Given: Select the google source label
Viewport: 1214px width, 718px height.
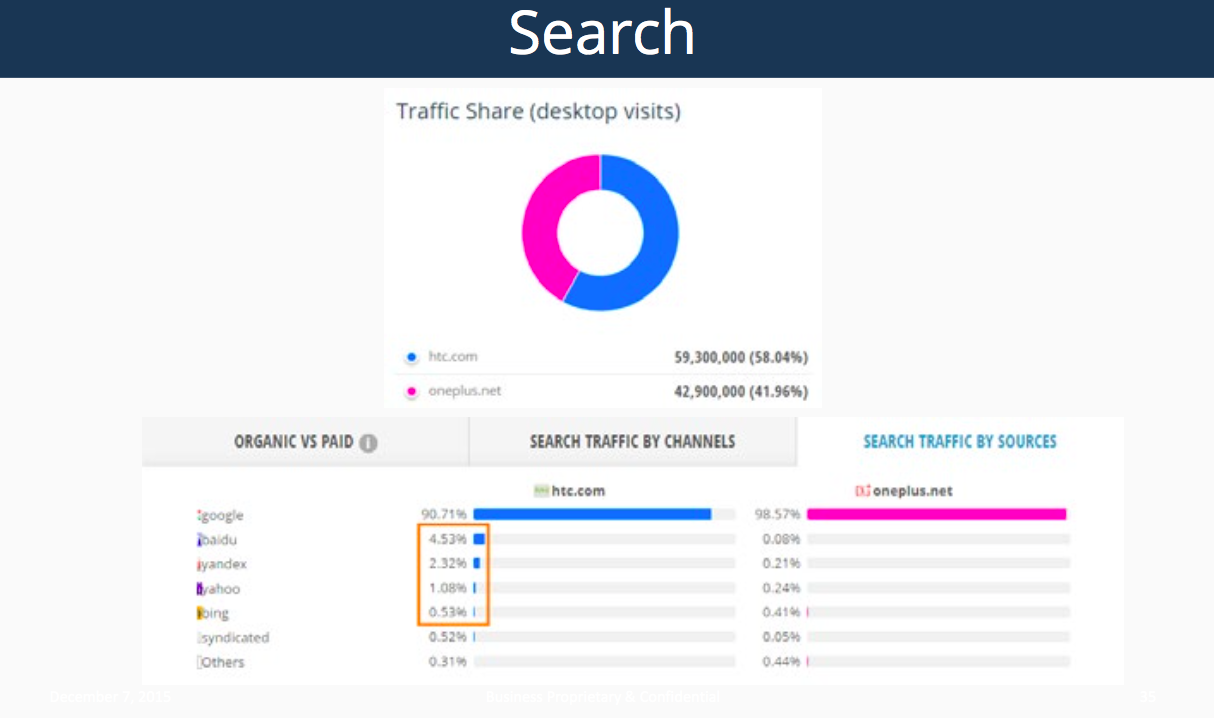Looking at the screenshot, I should pos(223,516).
